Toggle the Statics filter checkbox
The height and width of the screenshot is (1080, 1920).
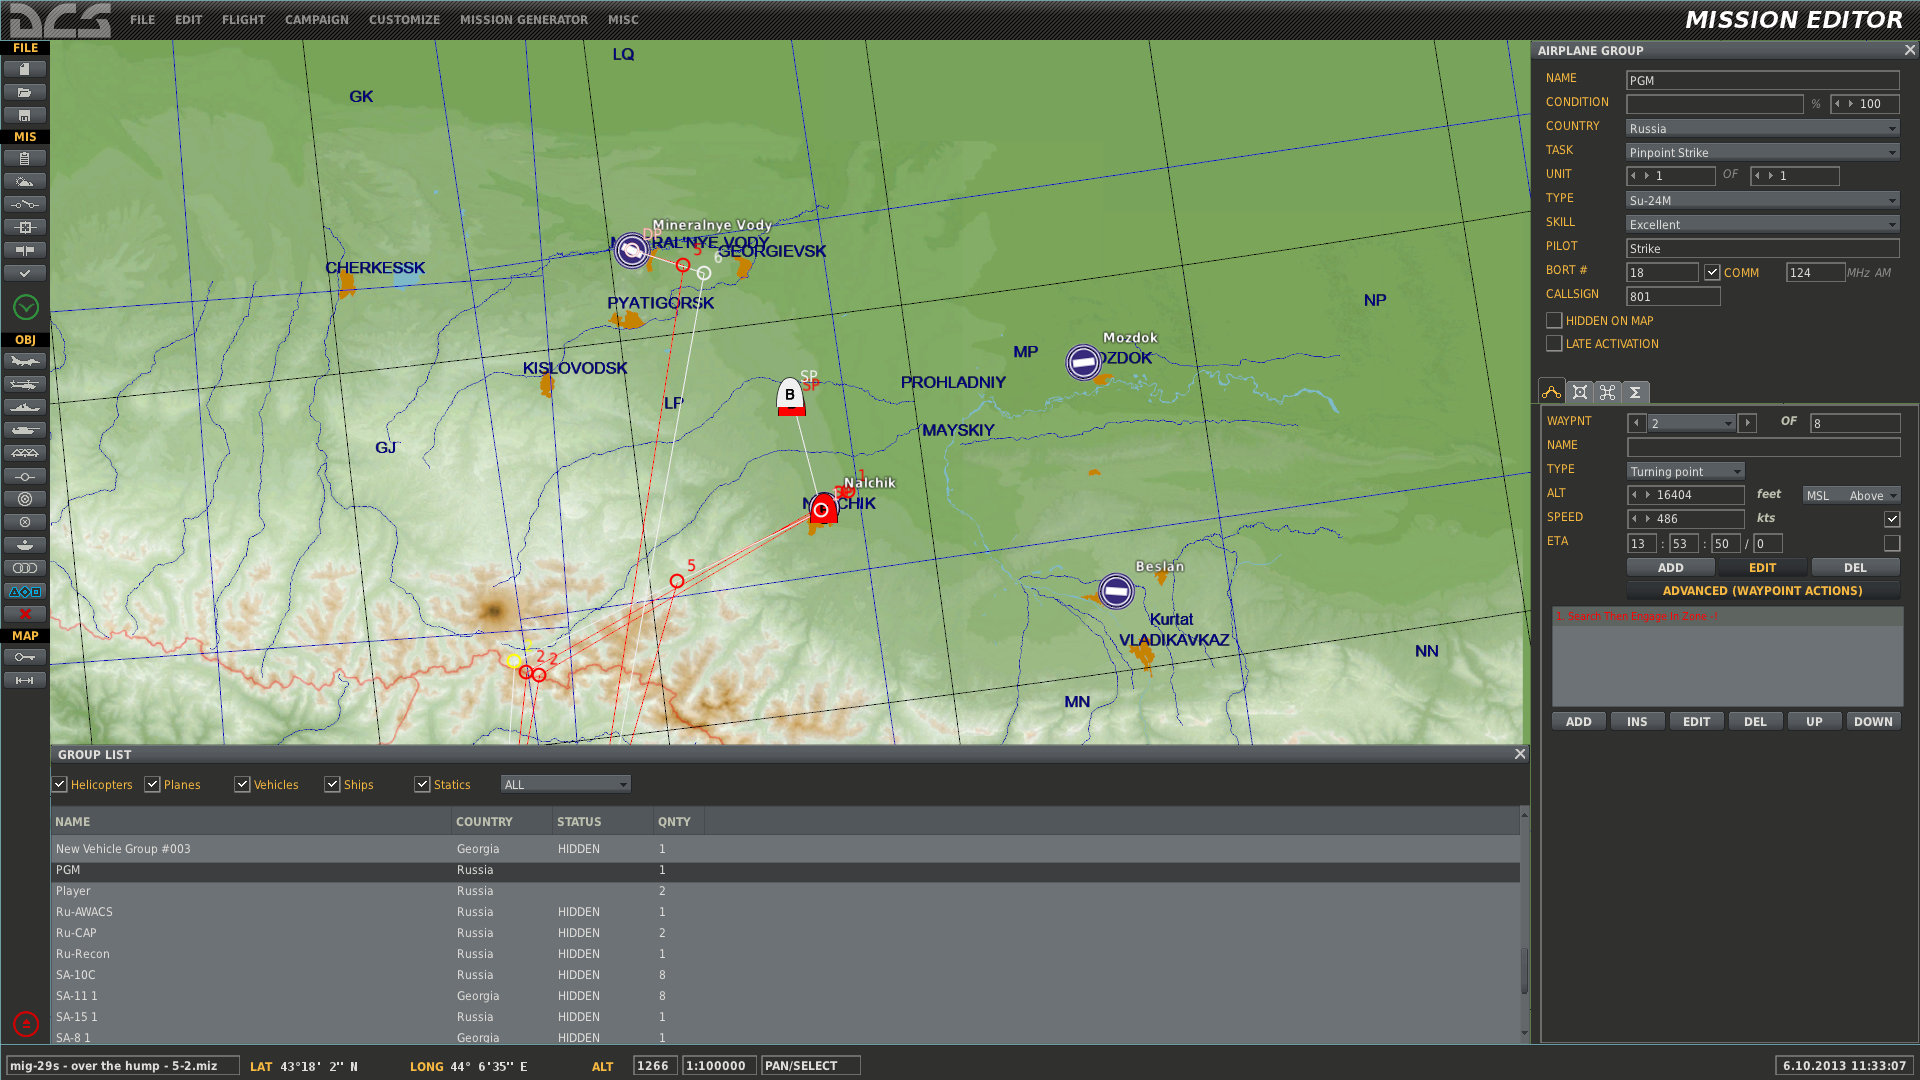point(422,784)
